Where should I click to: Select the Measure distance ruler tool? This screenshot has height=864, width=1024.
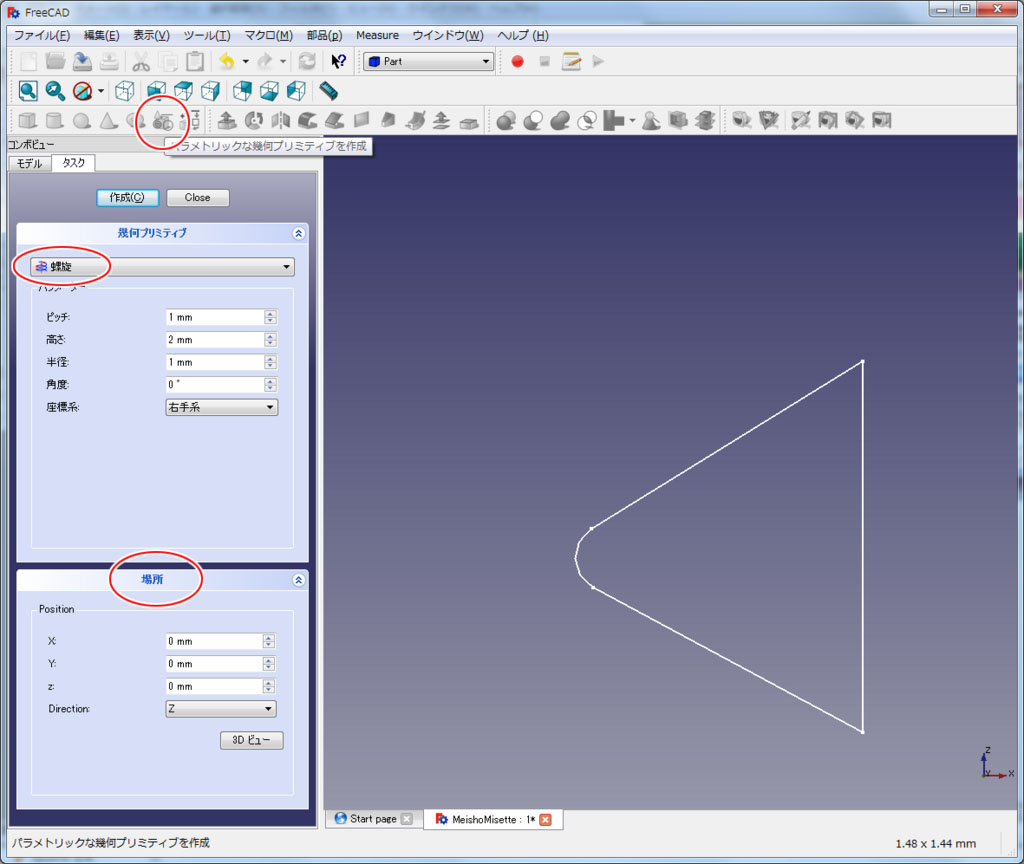click(x=328, y=91)
